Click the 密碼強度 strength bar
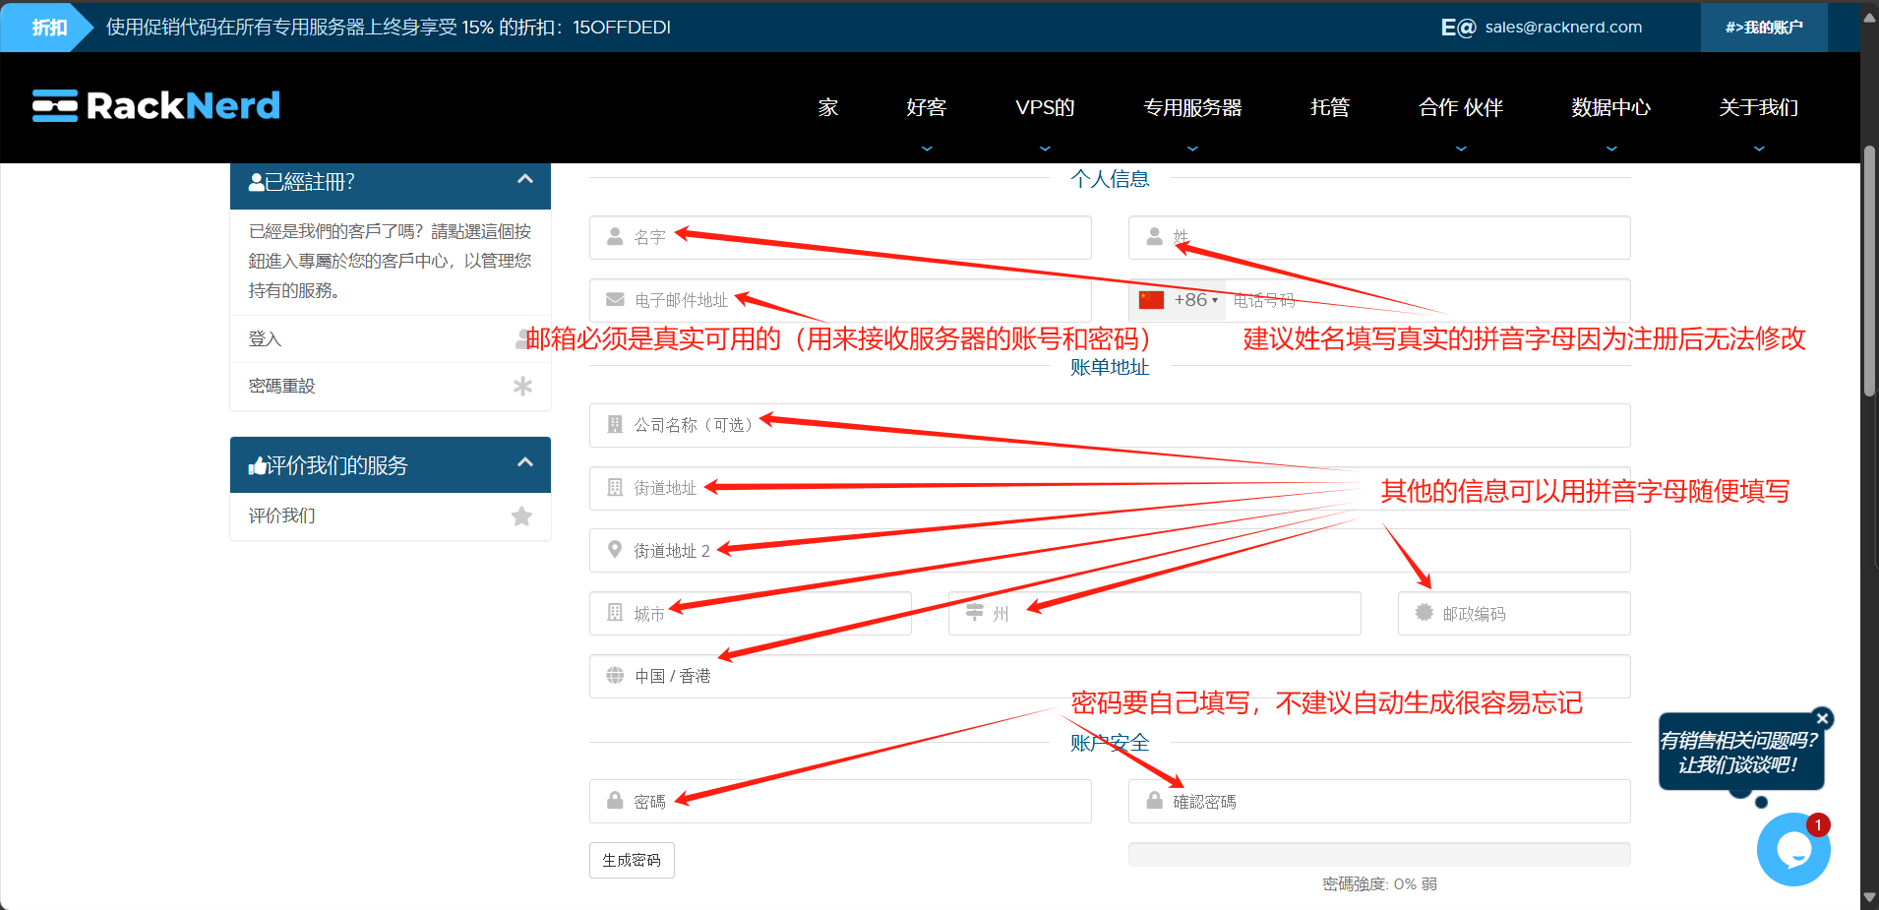 coord(1378,854)
